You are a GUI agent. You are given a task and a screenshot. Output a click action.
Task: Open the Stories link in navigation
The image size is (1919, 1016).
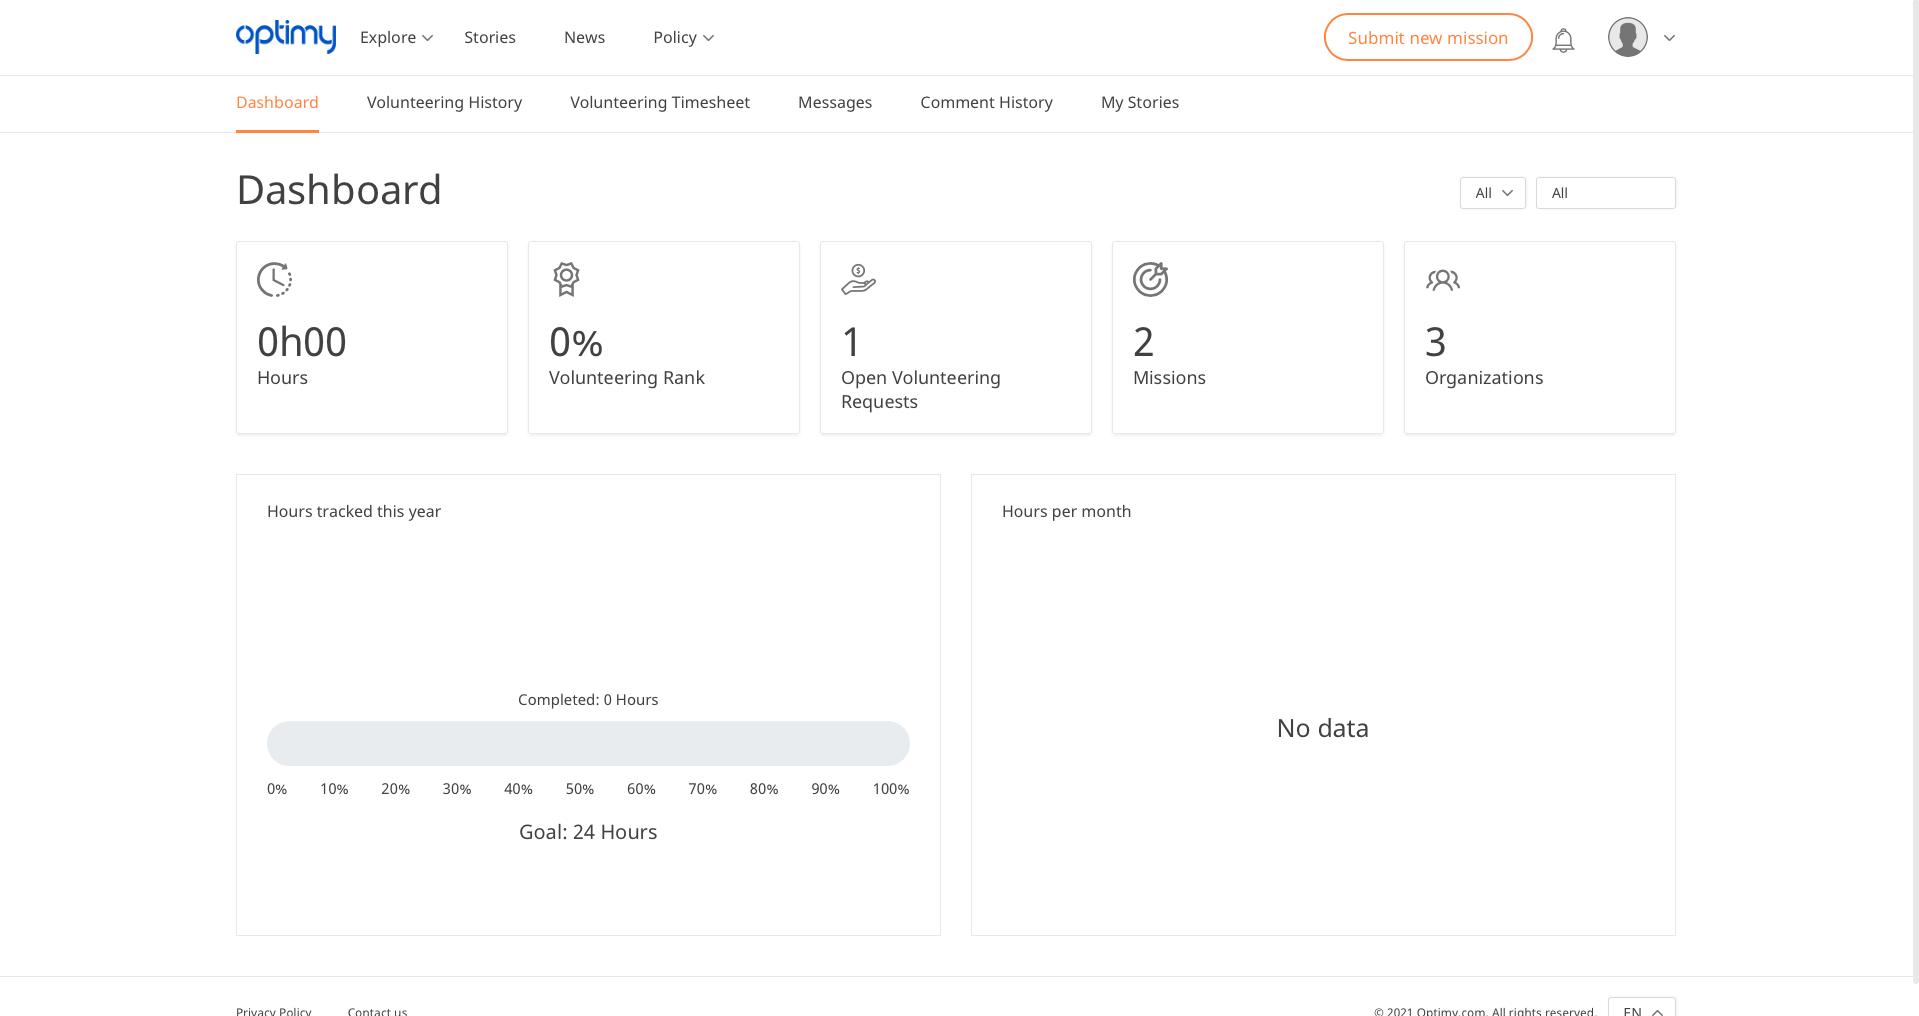point(490,38)
